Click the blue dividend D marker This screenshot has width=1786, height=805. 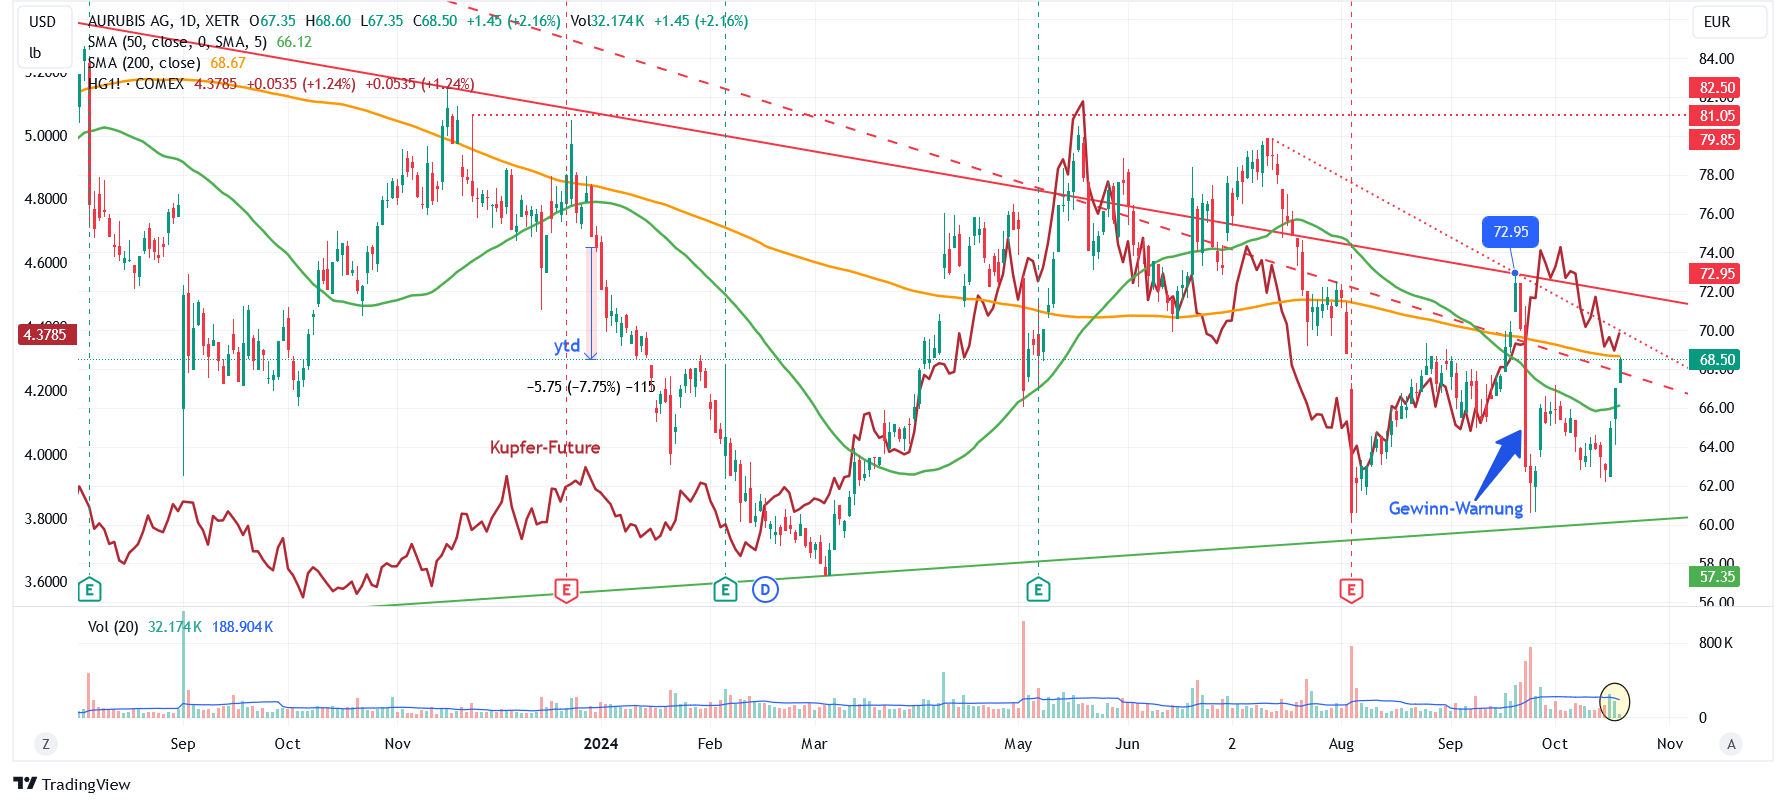[x=765, y=590]
